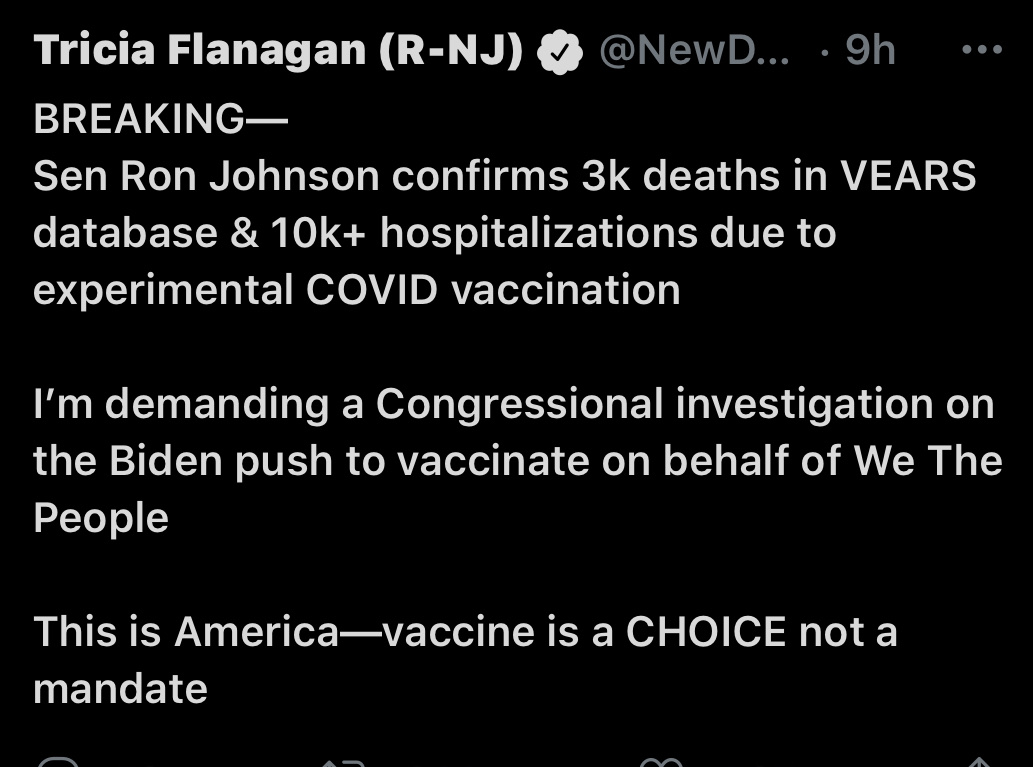Open Tricia Flanagan (R-NJ) profile name

click(278, 50)
